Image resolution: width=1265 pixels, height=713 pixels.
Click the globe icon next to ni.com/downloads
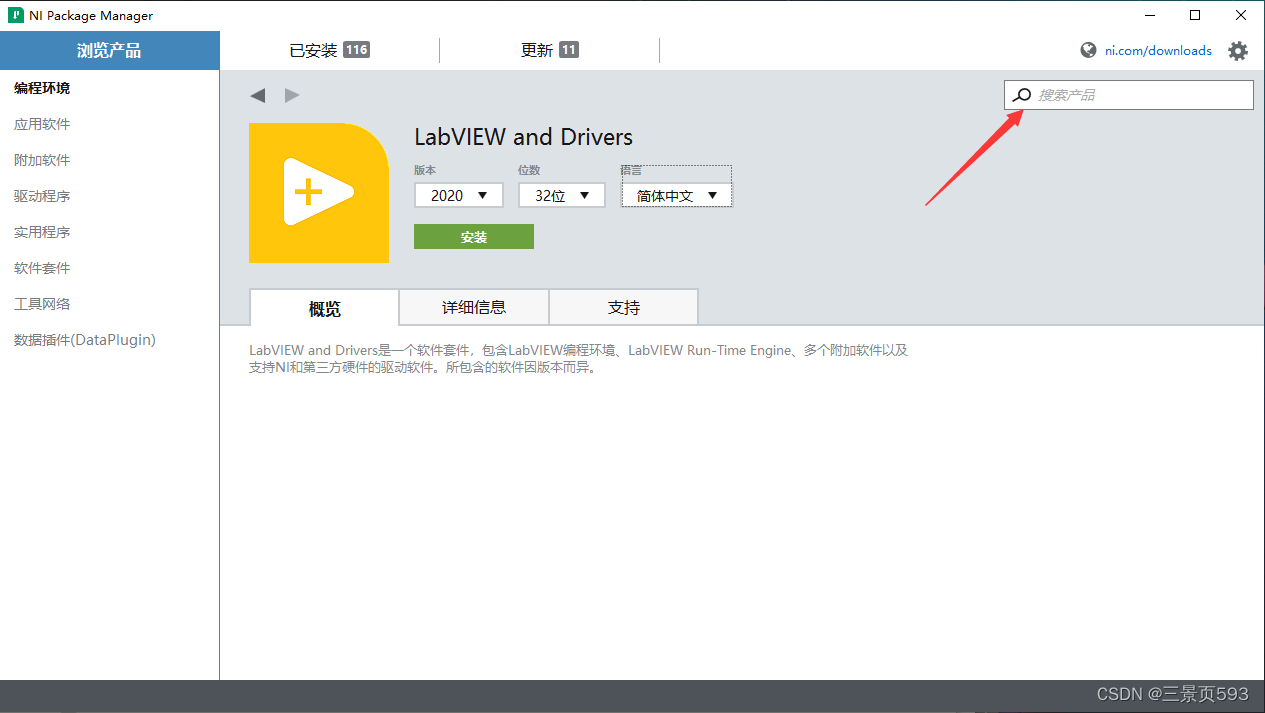(1086, 50)
